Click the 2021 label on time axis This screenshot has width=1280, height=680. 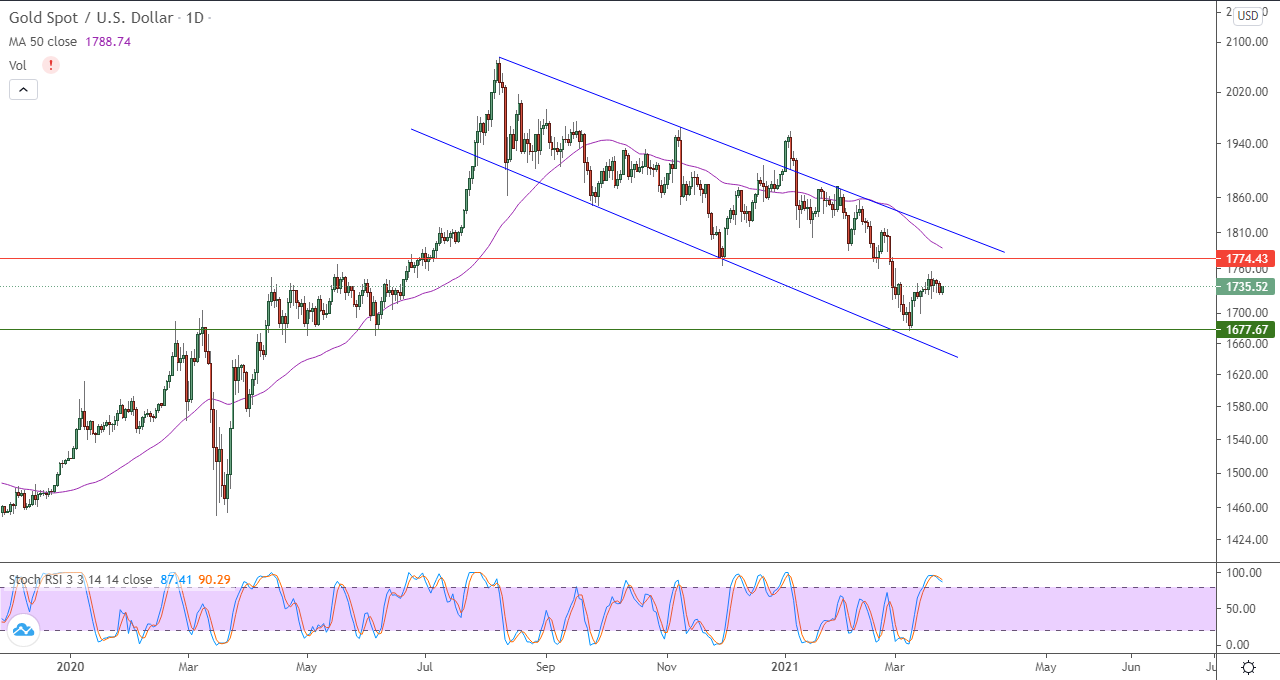787,665
